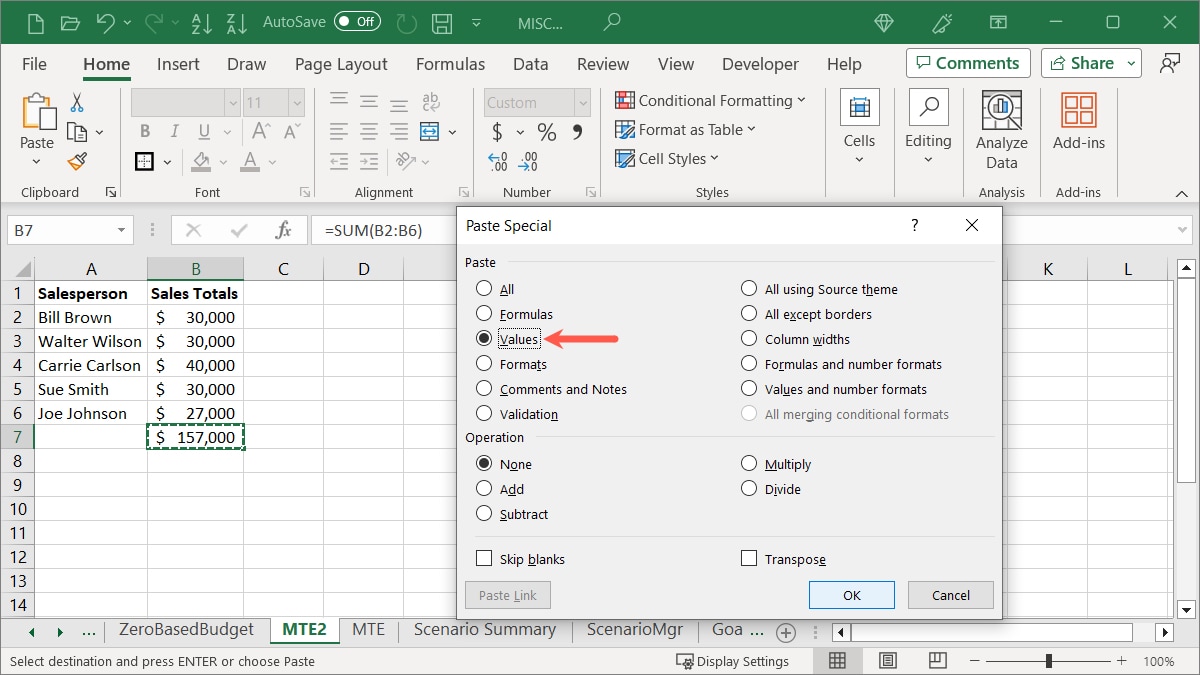This screenshot has height=675, width=1200.
Task: Click Cancel in Paste Special dialog
Action: pos(950,595)
